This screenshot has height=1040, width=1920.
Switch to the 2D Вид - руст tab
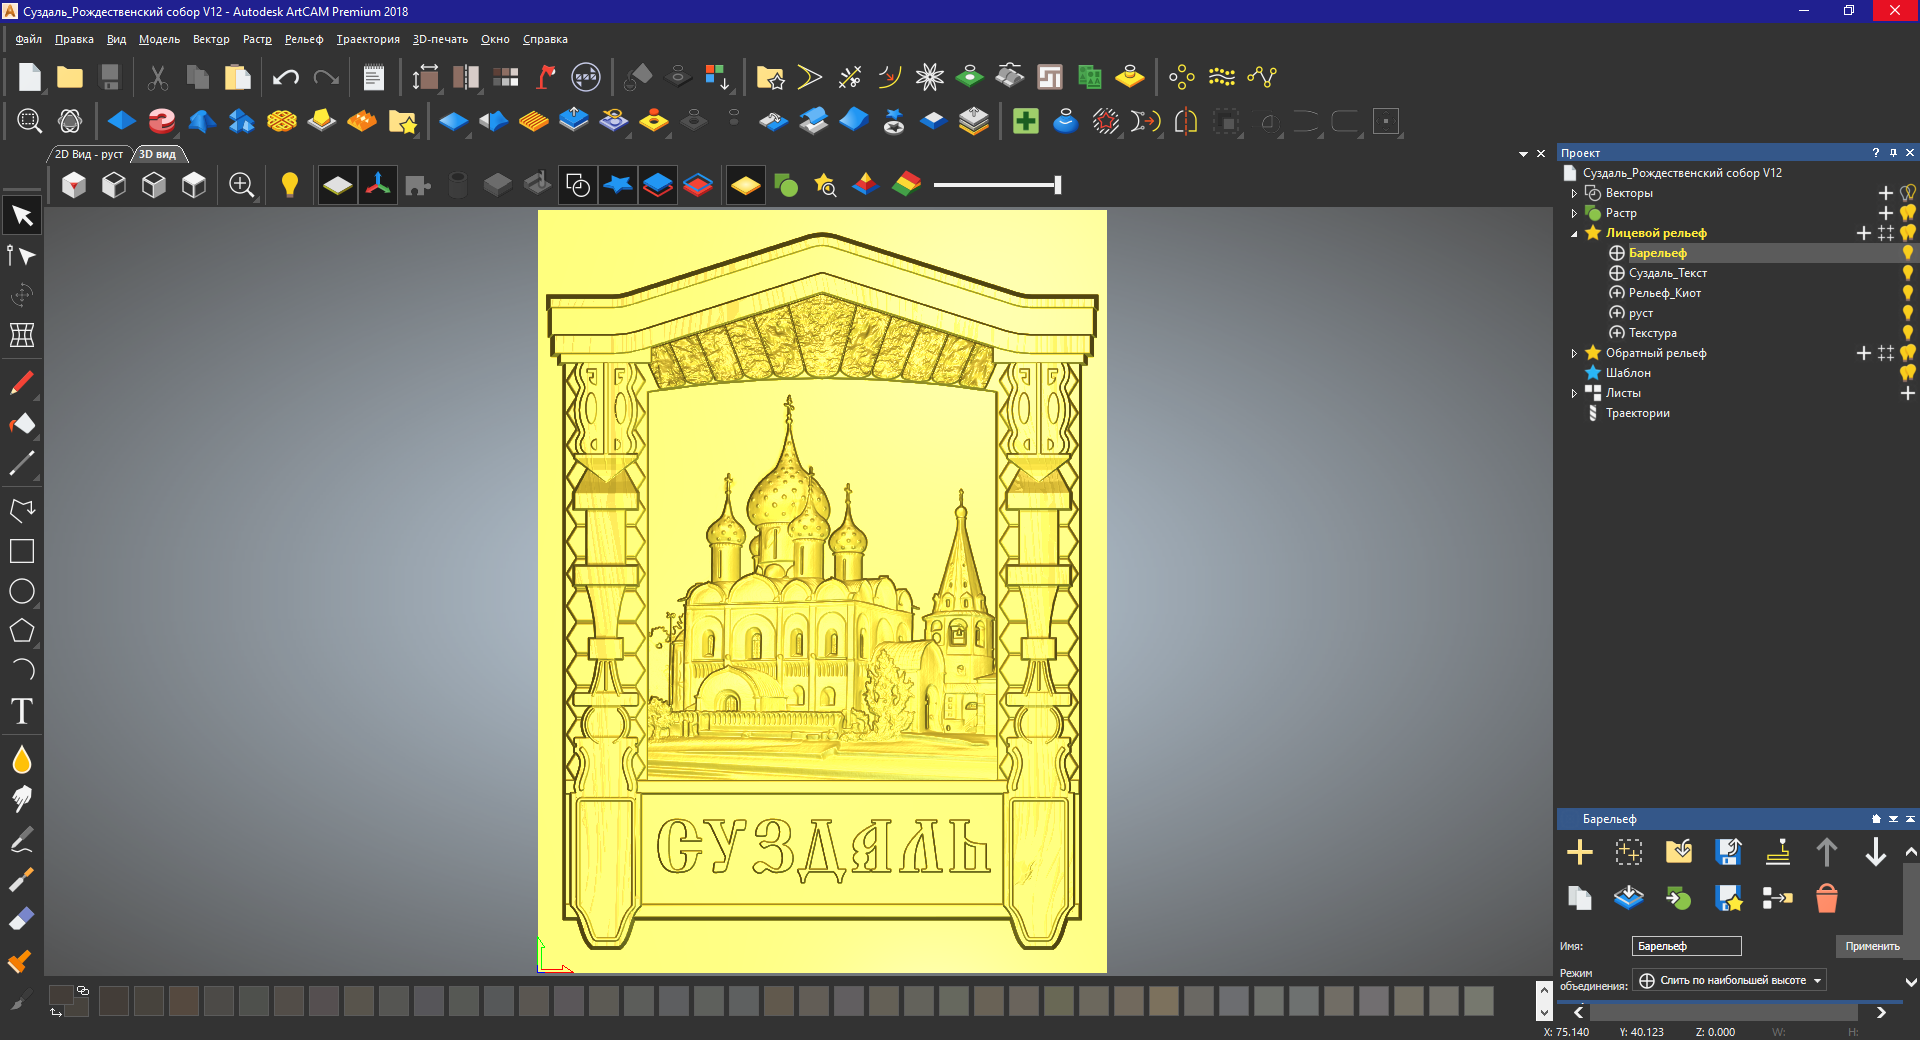pyautogui.click(x=89, y=154)
